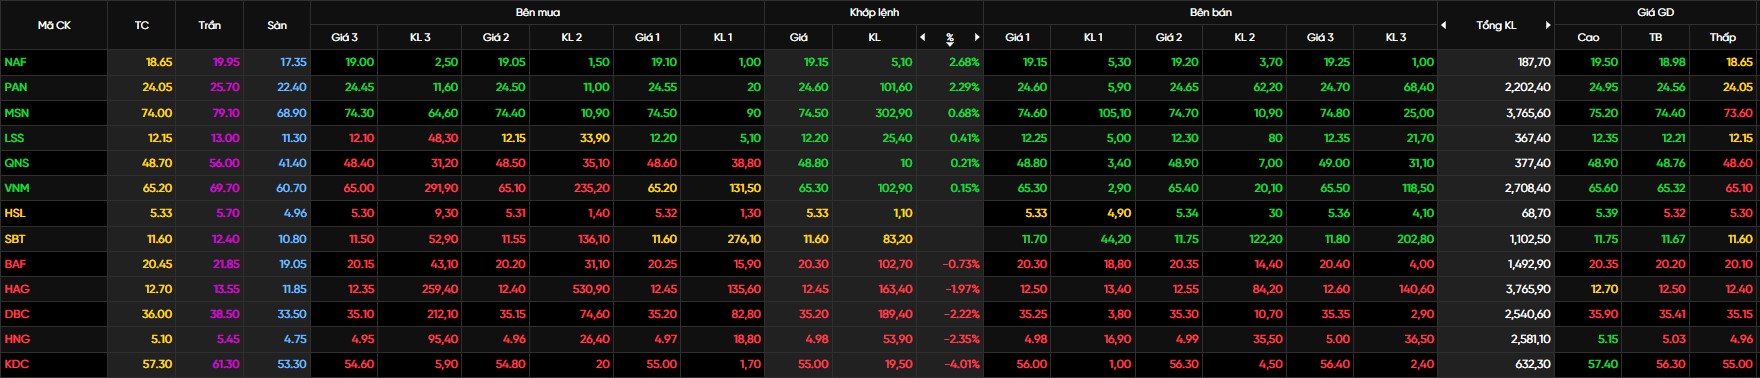This screenshot has height=378, width=1760.
Task: Open the NAF stock symbol
Action: tap(15, 62)
